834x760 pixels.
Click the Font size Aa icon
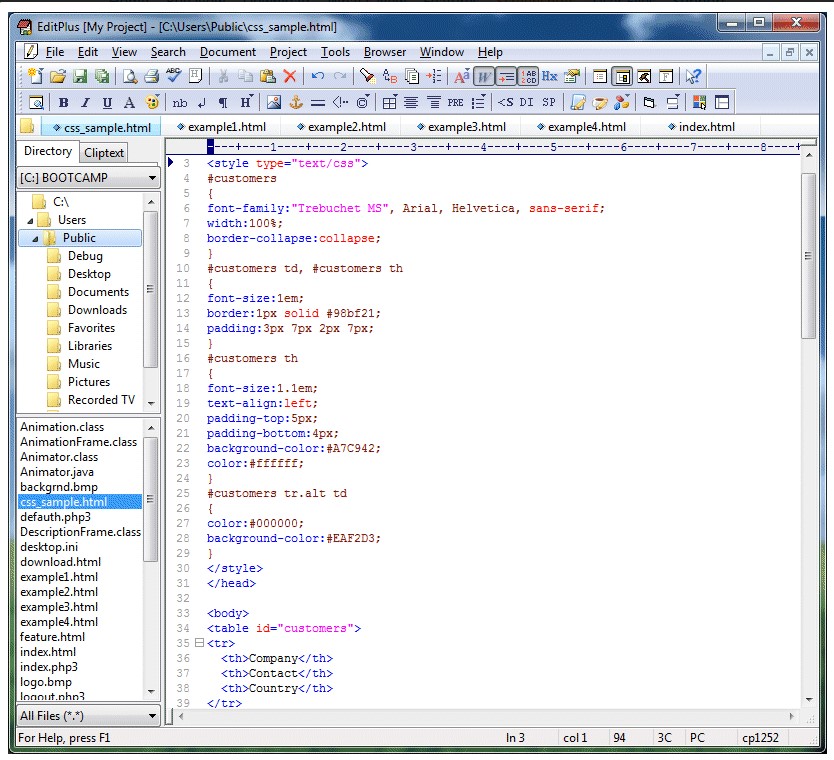tap(461, 76)
